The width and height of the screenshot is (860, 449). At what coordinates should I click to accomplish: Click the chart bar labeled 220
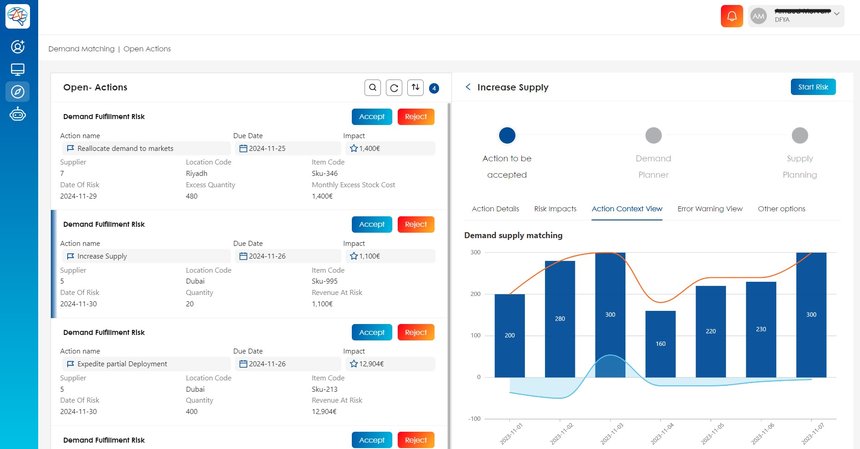tap(711, 331)
